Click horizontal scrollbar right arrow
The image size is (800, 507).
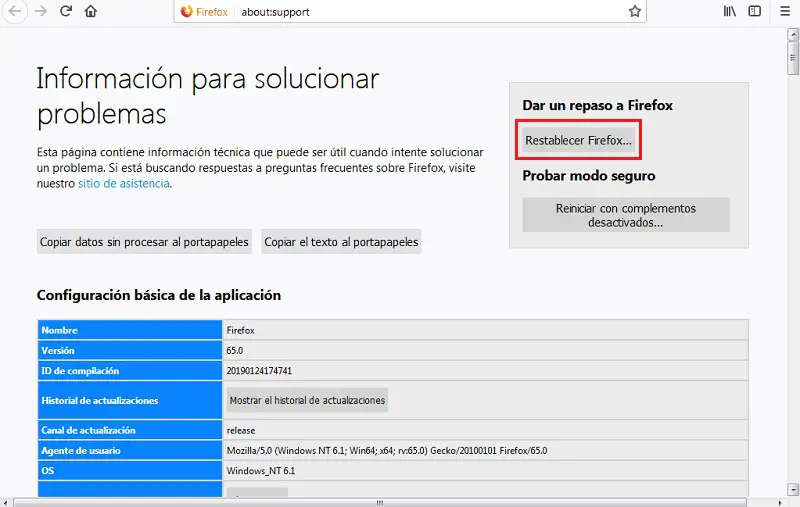tap(780, 503)
